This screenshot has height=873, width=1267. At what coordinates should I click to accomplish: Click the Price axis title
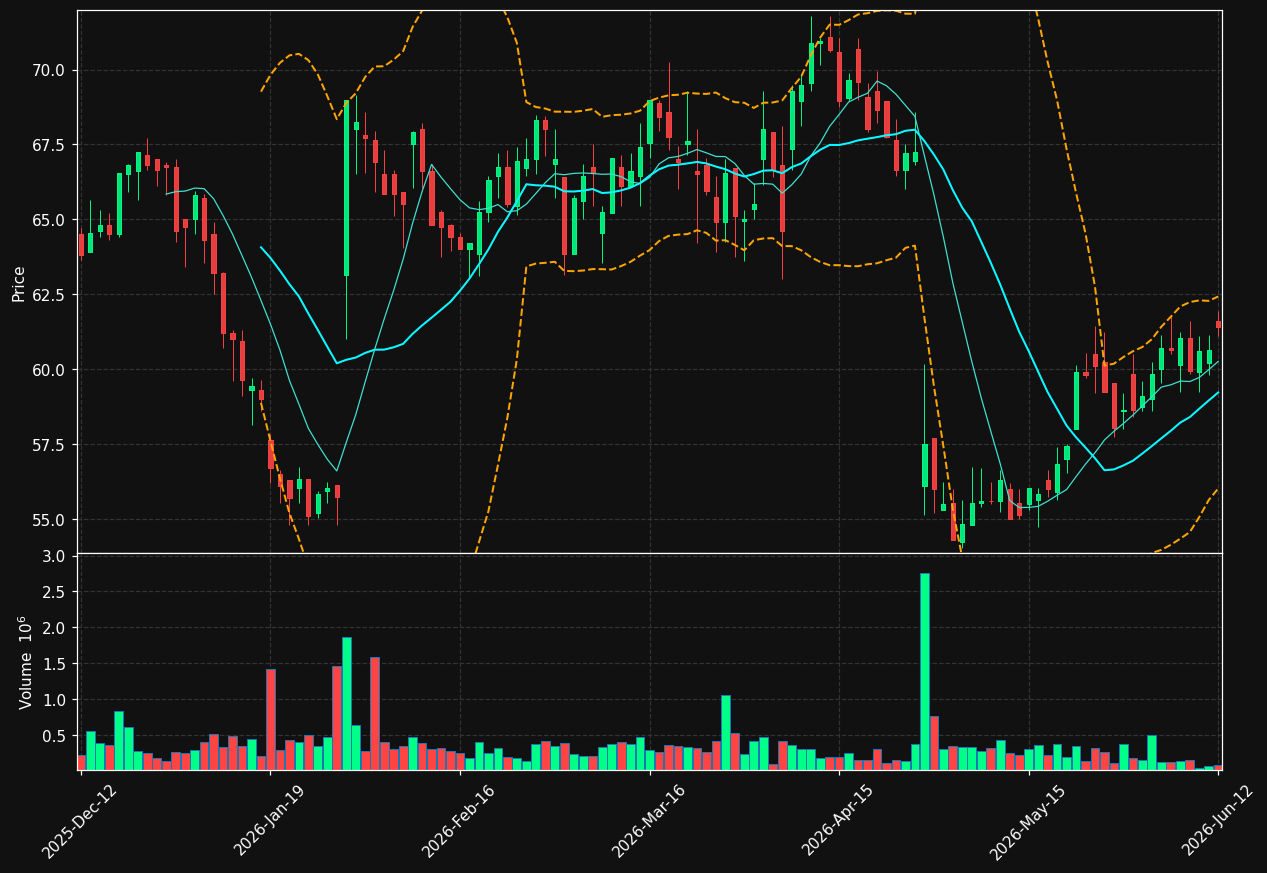pyautogui.click(x=18, y=283)
